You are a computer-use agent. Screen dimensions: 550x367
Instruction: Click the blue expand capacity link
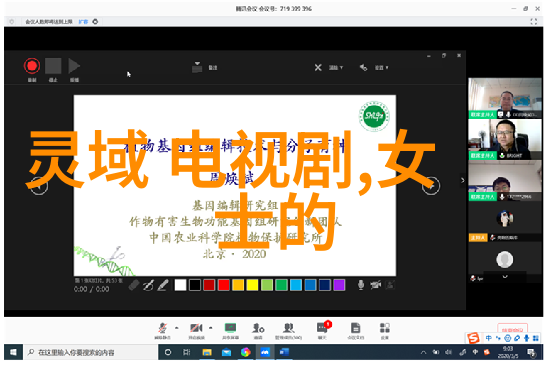(x=83, y=22)
